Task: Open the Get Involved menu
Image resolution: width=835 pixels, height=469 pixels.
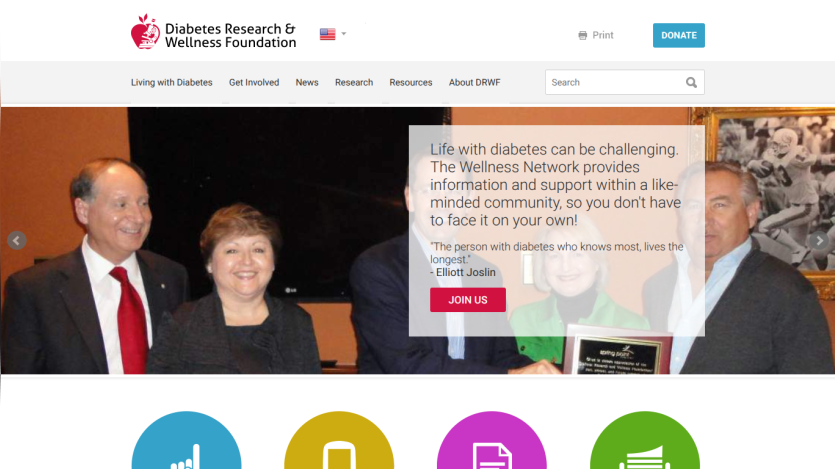Action: click(x=254, y=83)
